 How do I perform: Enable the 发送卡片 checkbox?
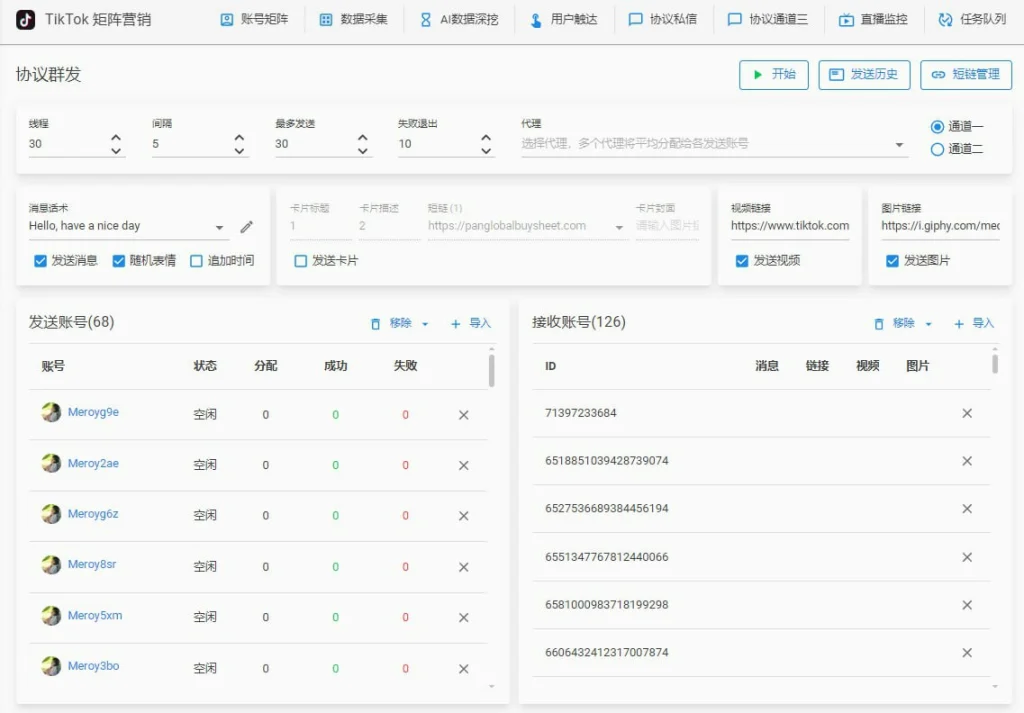[x=301, y=261]
